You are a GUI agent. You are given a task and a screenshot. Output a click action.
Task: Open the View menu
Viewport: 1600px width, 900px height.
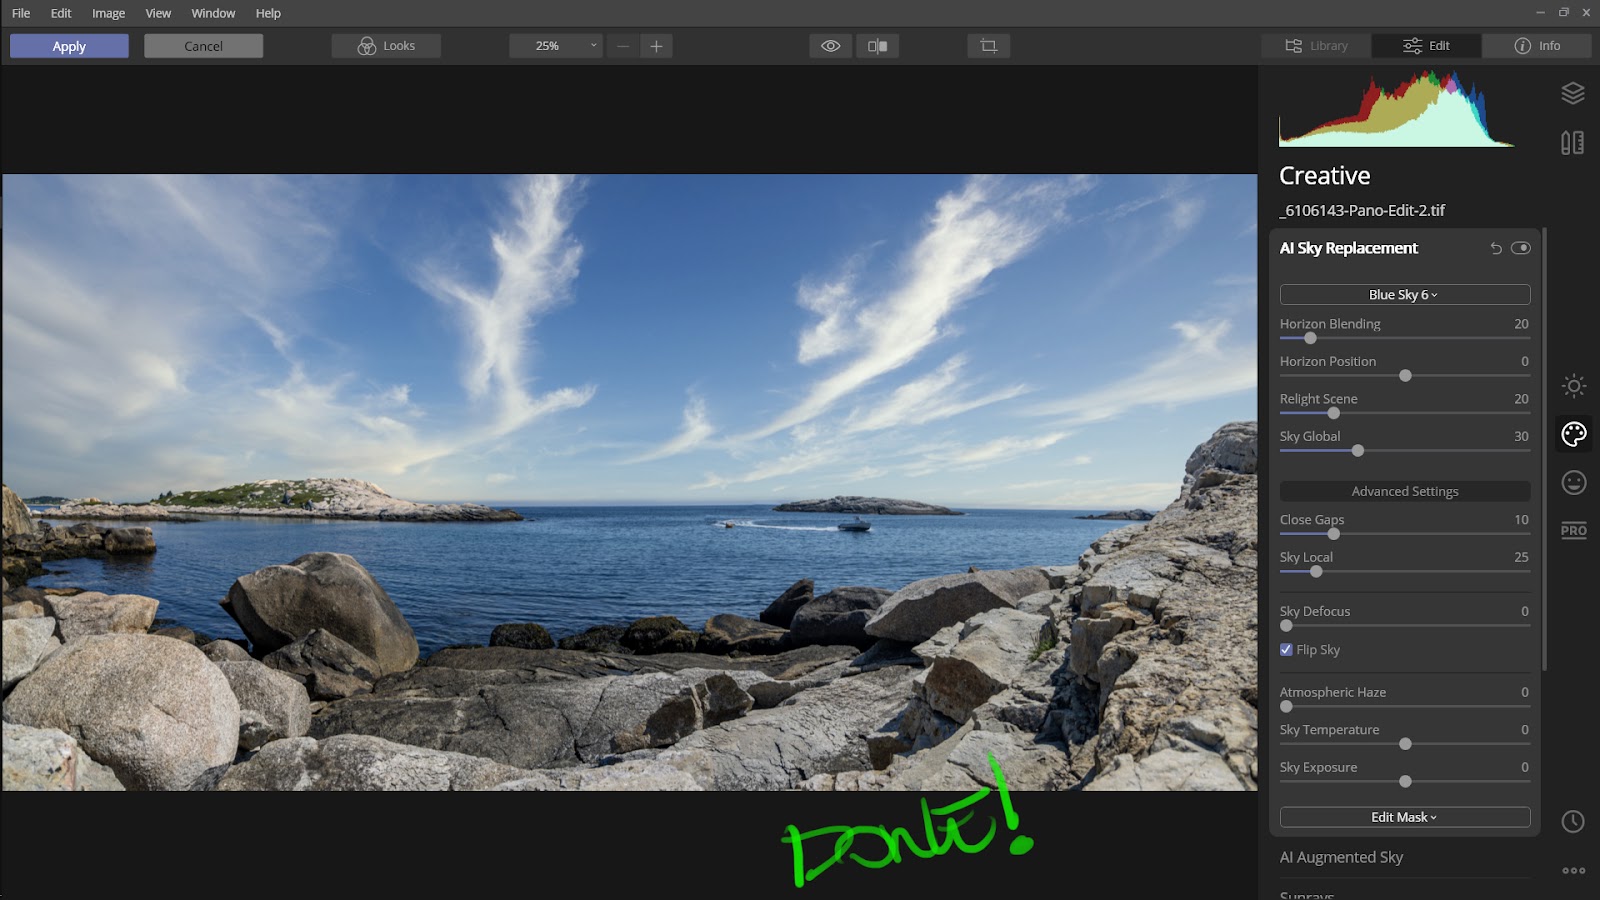tap(158, 13)
